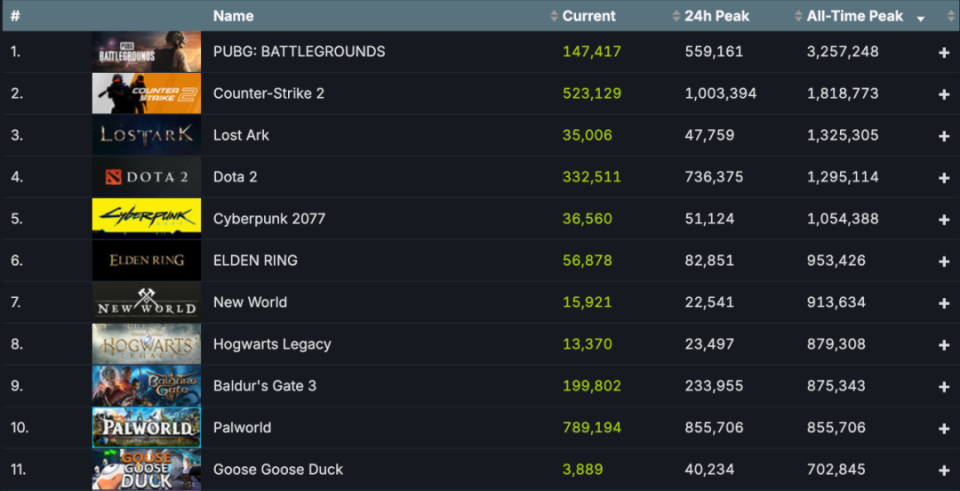Select all-time peak value 879,308
The image size is (960, 491).
[x=836, y=344]
